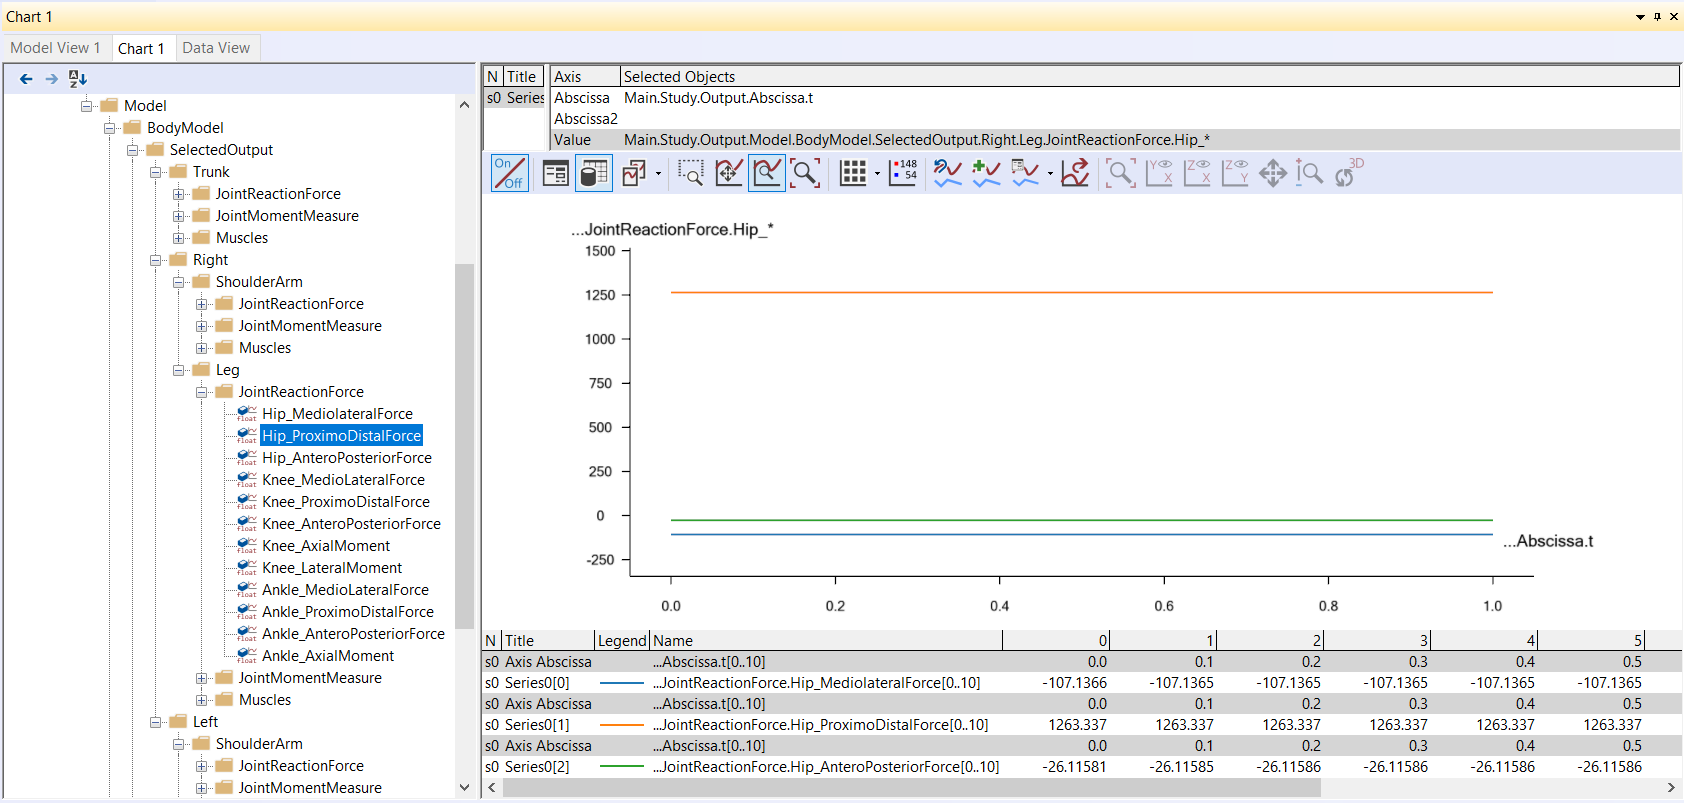Click tree scrollbar up arrow

click(464, 105)
